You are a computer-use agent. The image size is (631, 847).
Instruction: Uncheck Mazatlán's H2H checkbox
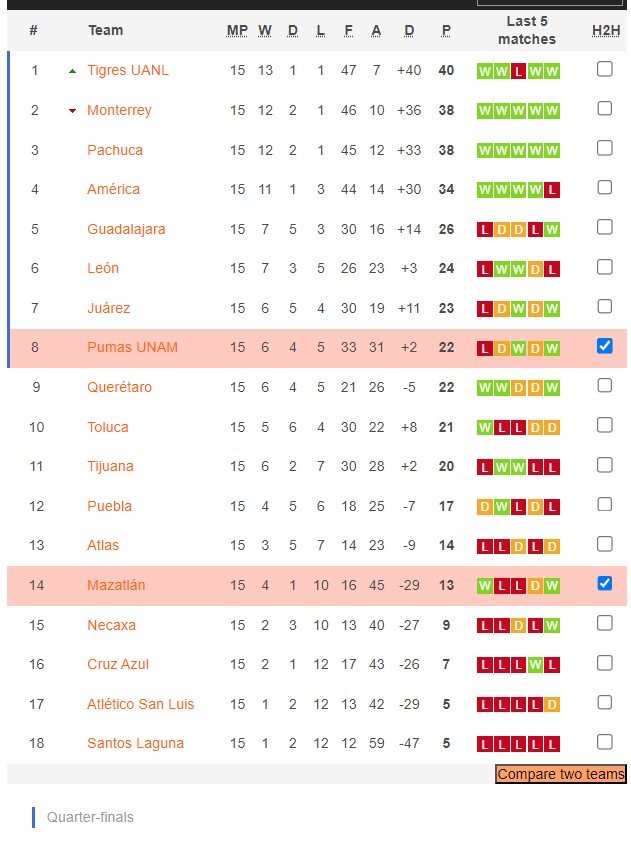pyautogui.click(x=604, y=585)
